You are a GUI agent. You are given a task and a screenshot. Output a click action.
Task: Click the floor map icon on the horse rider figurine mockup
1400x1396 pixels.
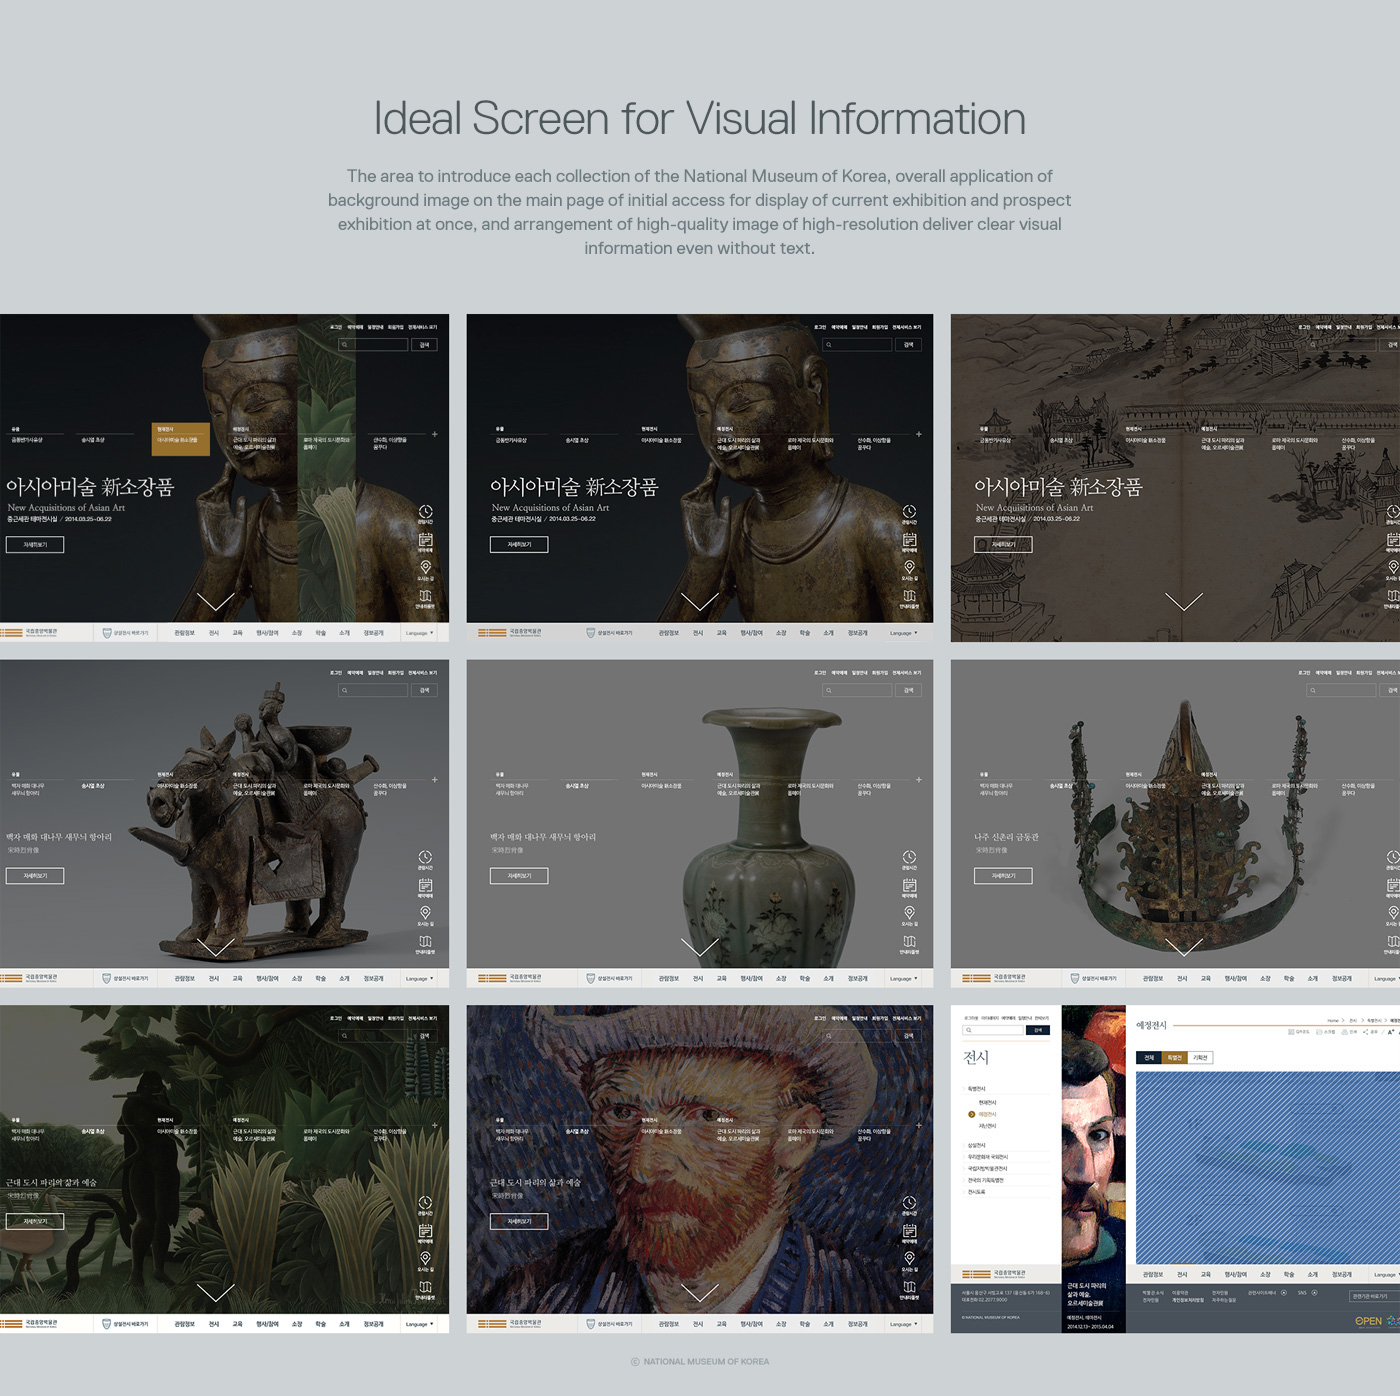tap(425, 941)
